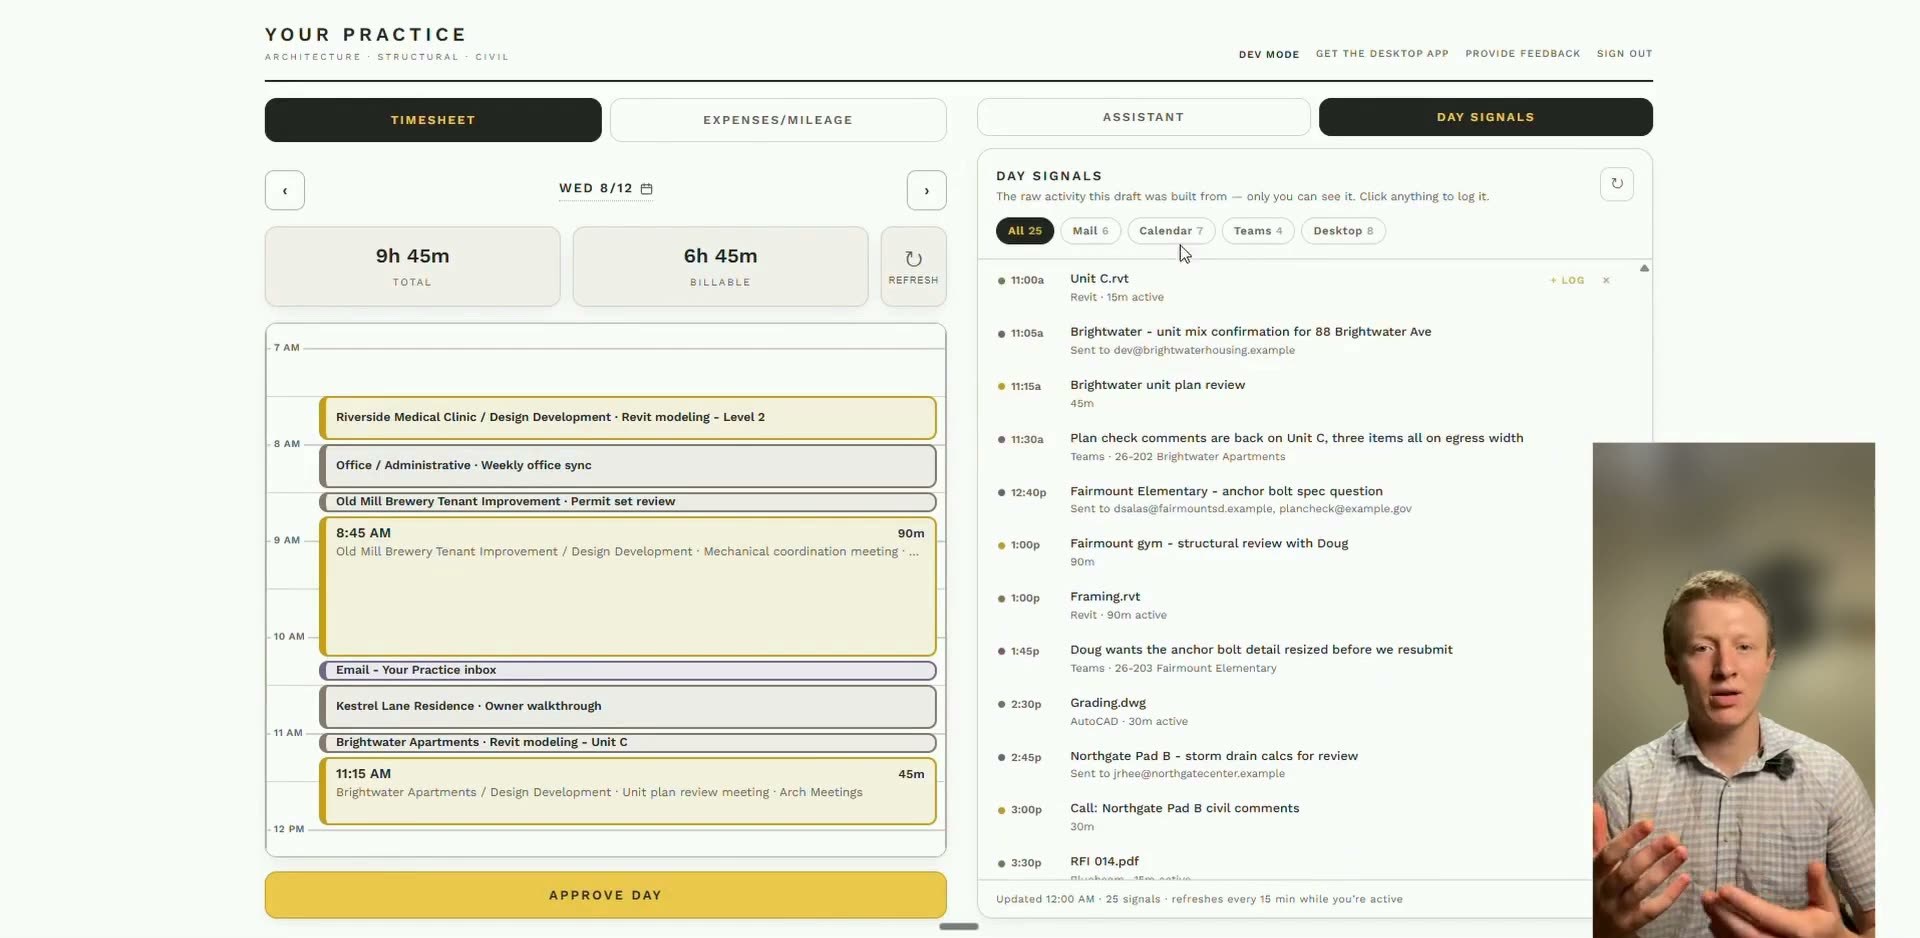Filter signals by Teams
1920x938 pixels.
pyautogui.click(x=1258, y=231)
